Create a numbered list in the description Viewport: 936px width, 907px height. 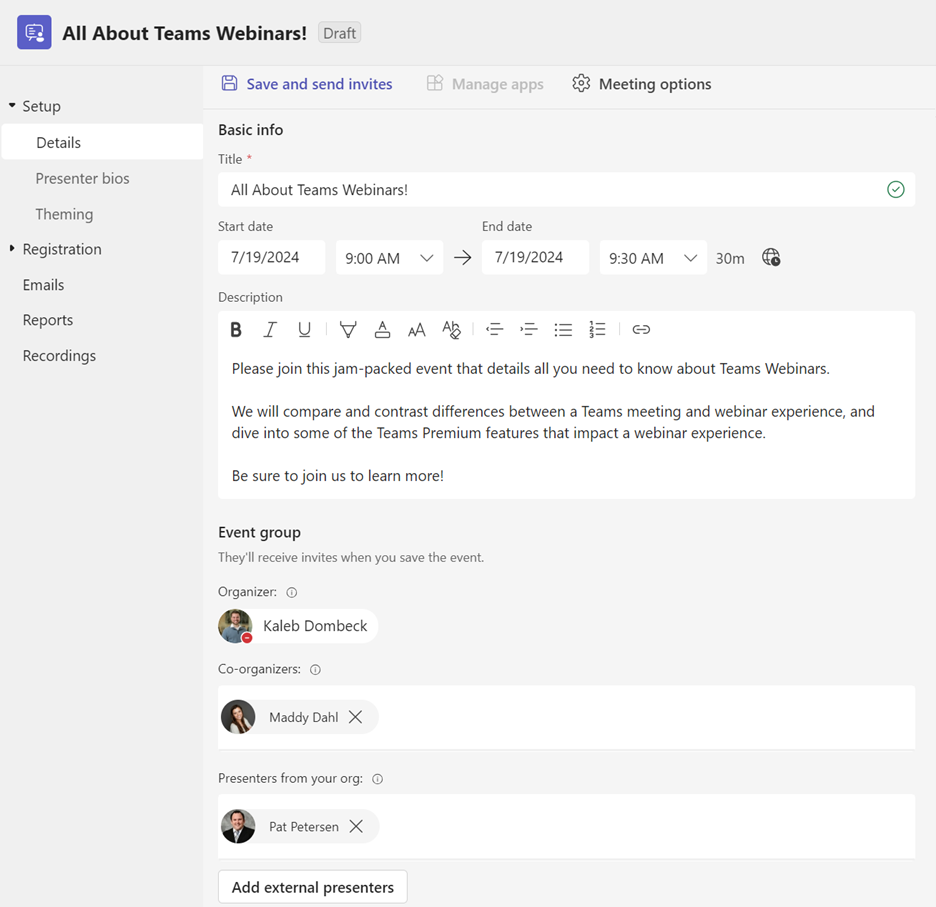596,329
